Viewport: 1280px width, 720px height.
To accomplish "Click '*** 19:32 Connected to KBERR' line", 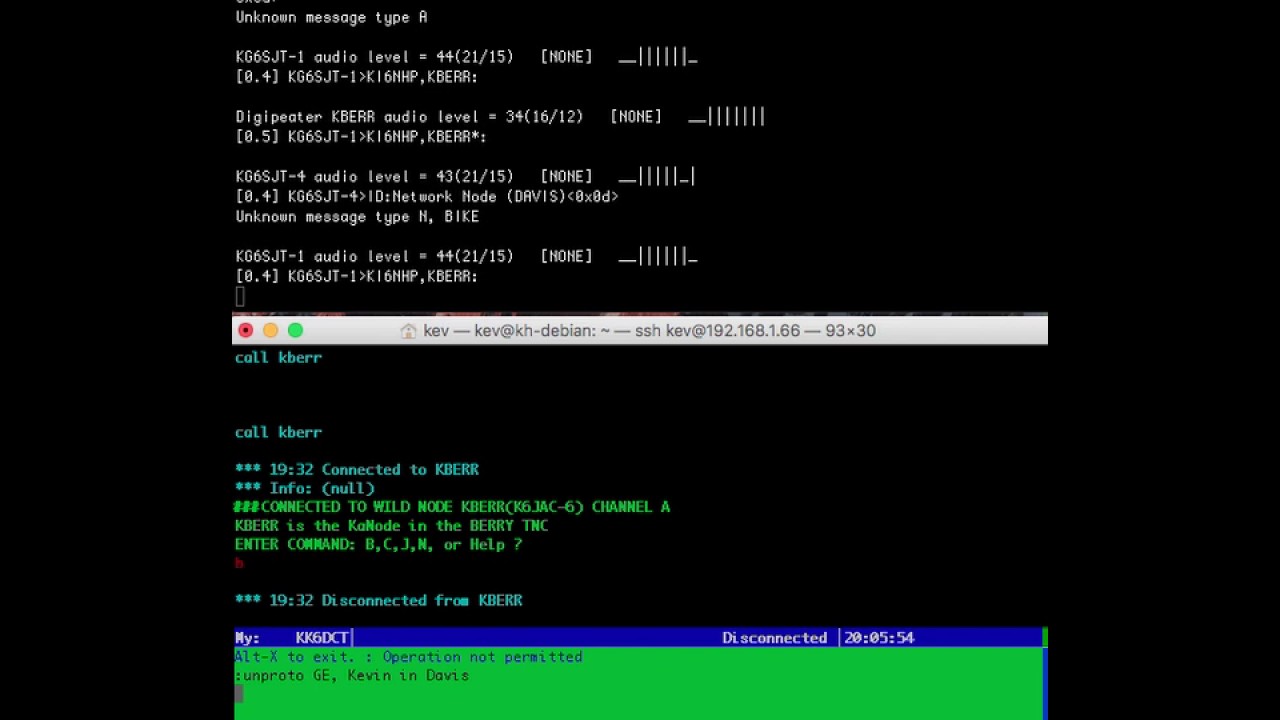I will pos(357,469).
